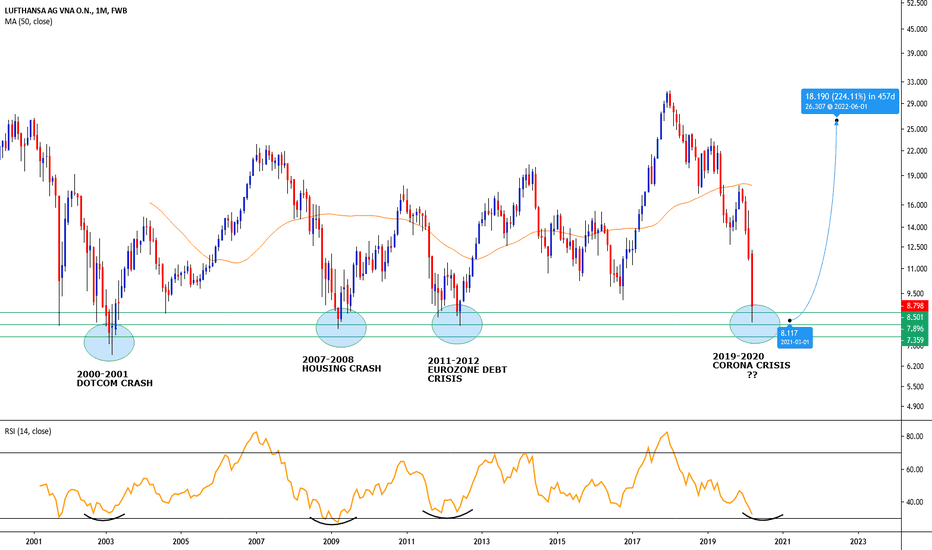Click the 45.000 price axis label
The height and width of the screenshot is (550, 932).
coord(915,29)
